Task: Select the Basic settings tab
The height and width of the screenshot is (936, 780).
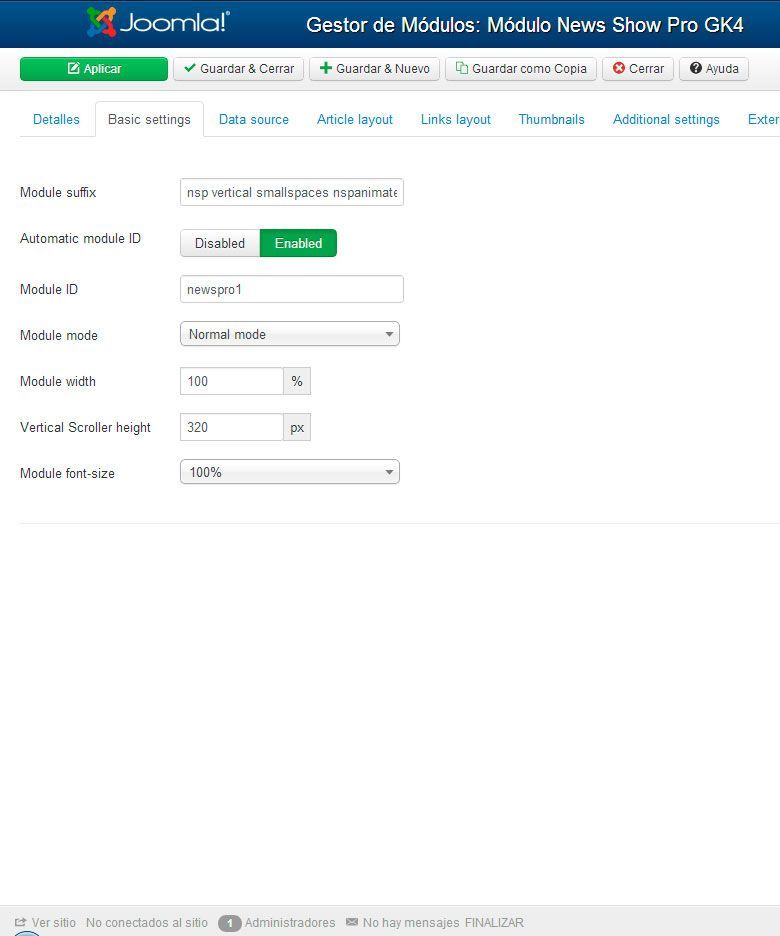Action: coord(149,119)
